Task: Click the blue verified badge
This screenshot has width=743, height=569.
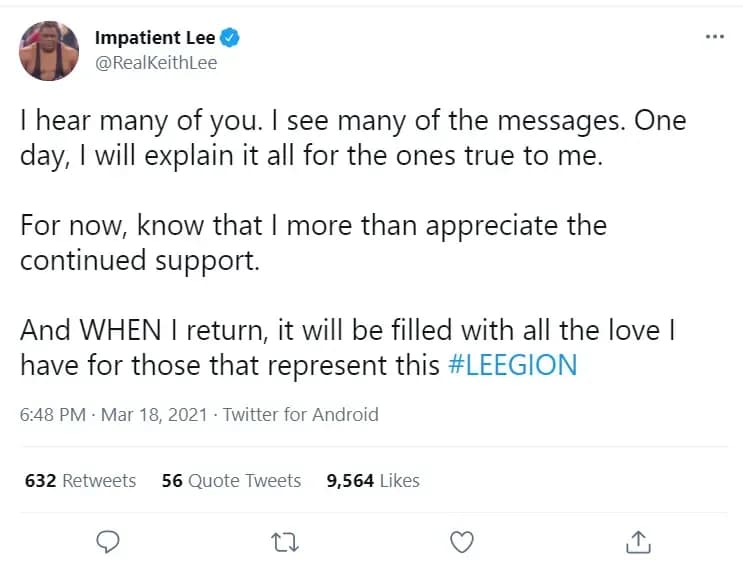Action: point(229,38)
